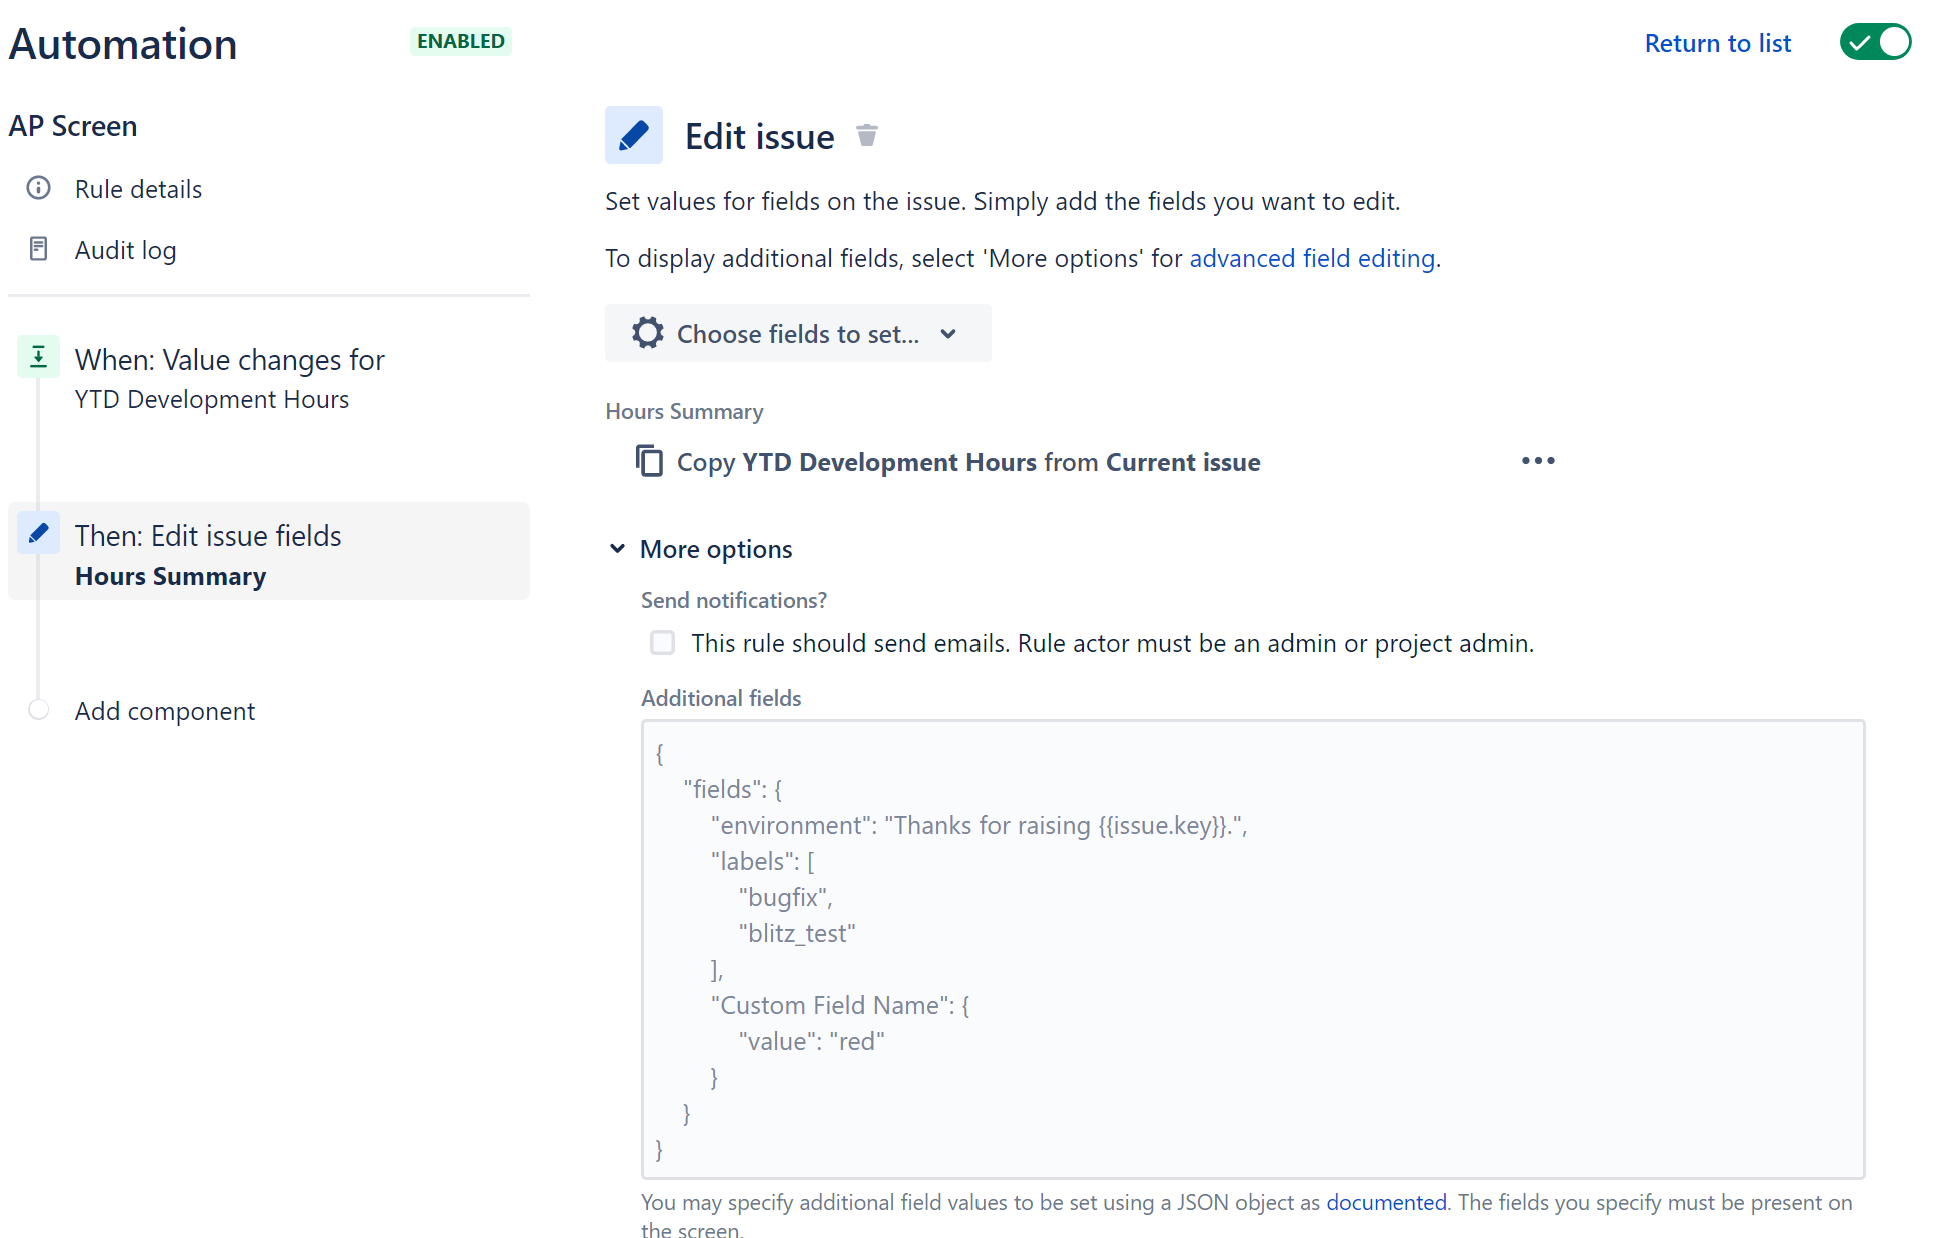The width and height of the screenshot is (1948, 1238).
Task: Click the Edit issue pencil icon
Action: (x=634, y=134)
